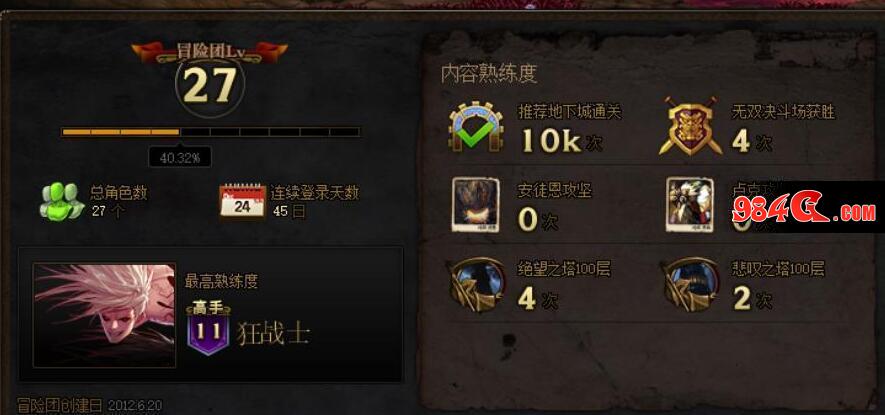The width and height of the screenshot is (885, 415).
Task: Click the red calendar login streak icon
Action: coord(242,202)
